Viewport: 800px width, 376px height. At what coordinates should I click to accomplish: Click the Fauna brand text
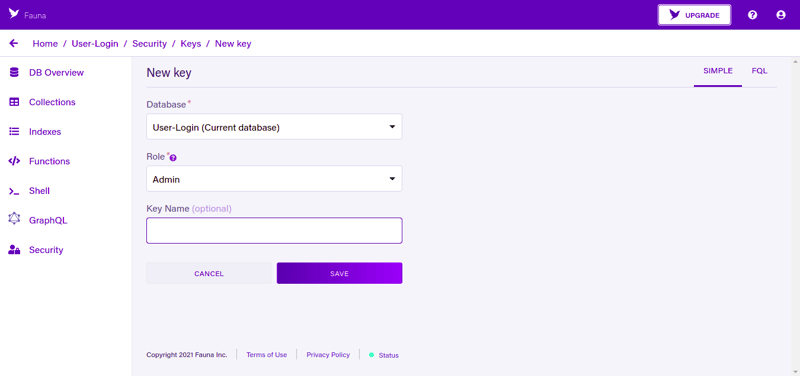coord(35,15)
